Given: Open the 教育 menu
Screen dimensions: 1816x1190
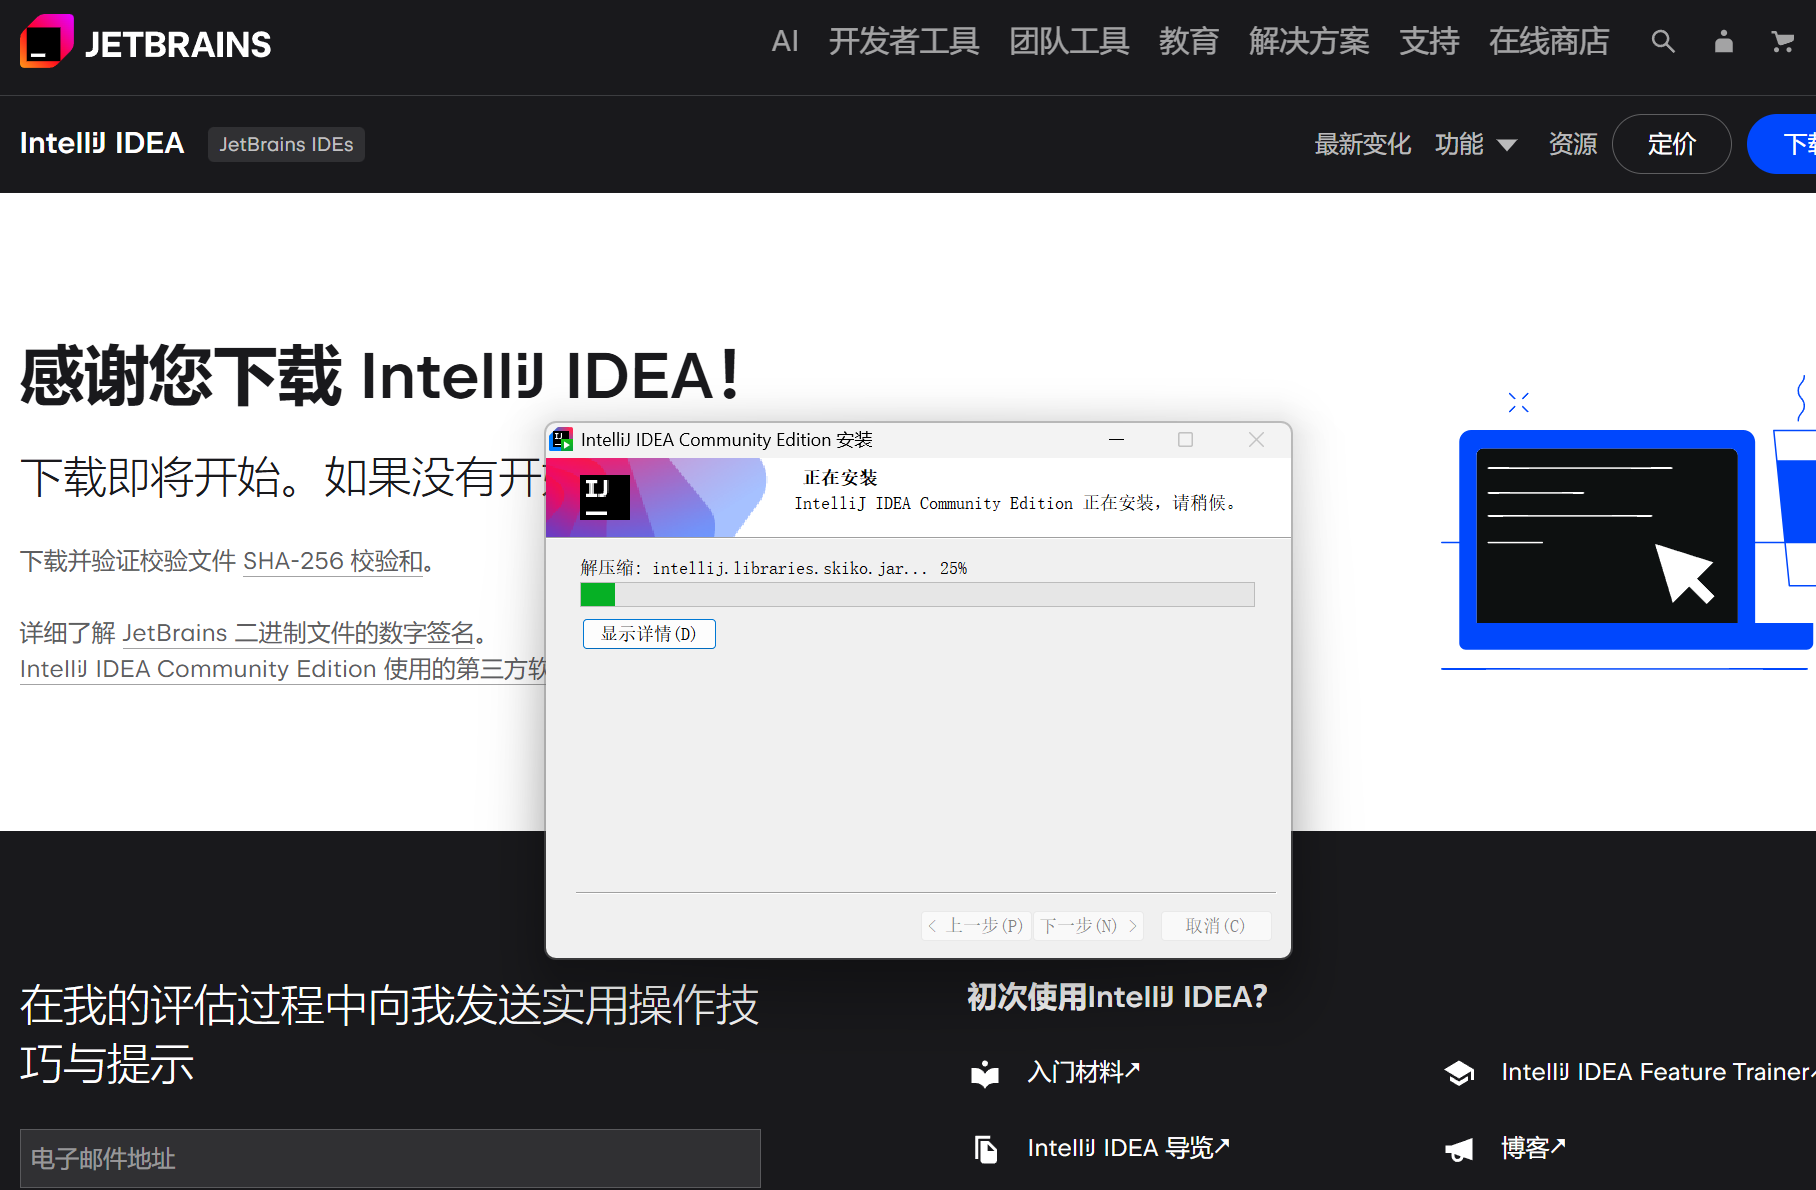Looking at the screenshot, I should [x=1189, y=41].
